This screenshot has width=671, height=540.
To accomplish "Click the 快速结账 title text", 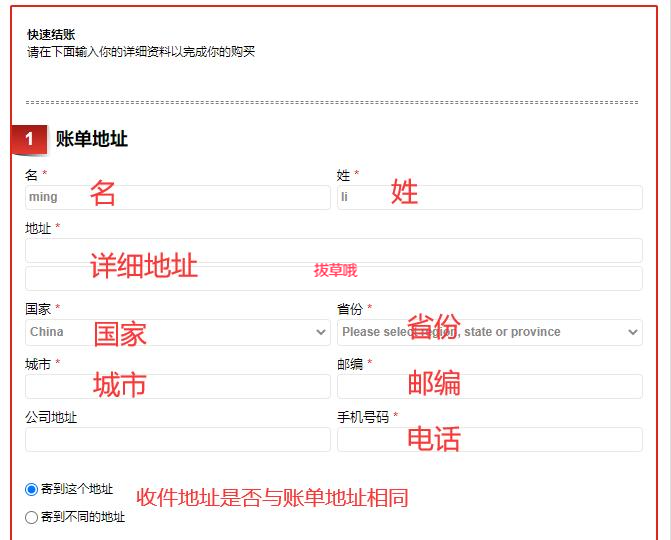I will pyautogui.click(x=51, y=35).
